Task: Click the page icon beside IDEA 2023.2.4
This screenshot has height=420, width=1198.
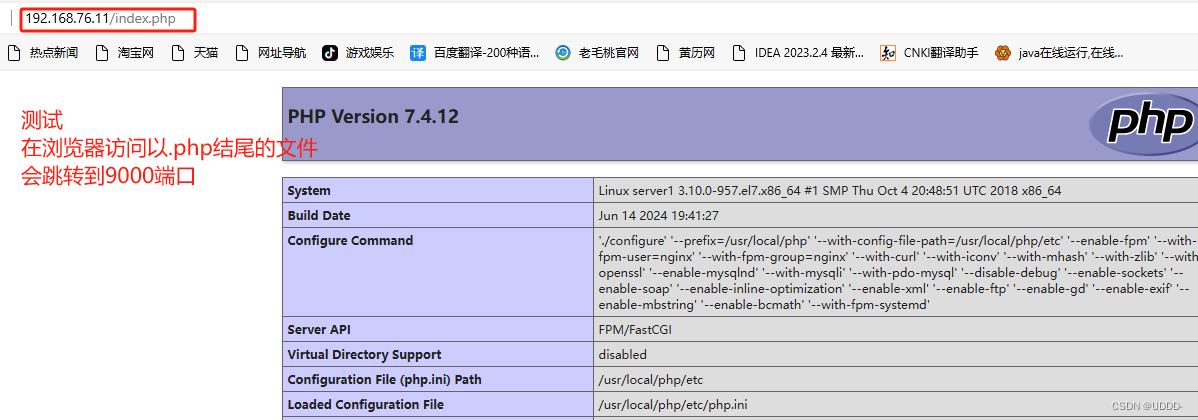Action: tap(739, 53)
